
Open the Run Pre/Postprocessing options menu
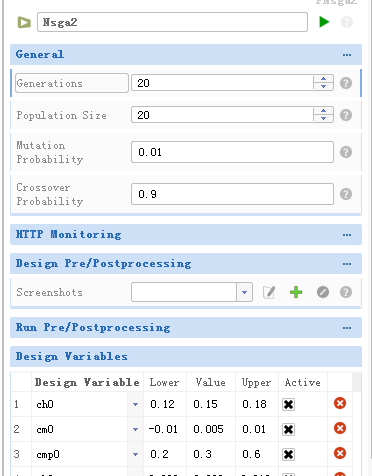point(347,328)
